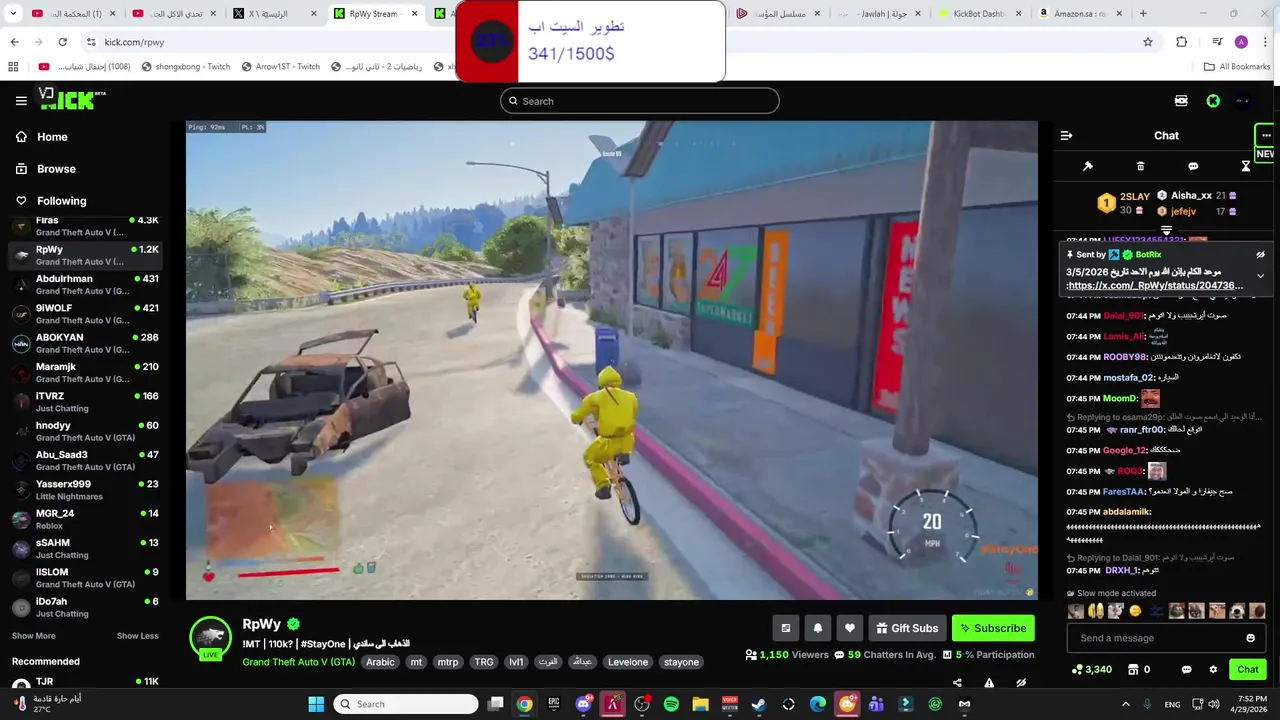Open Steam from taskbar
The image size is (1280, 720).
click(759, 704)
